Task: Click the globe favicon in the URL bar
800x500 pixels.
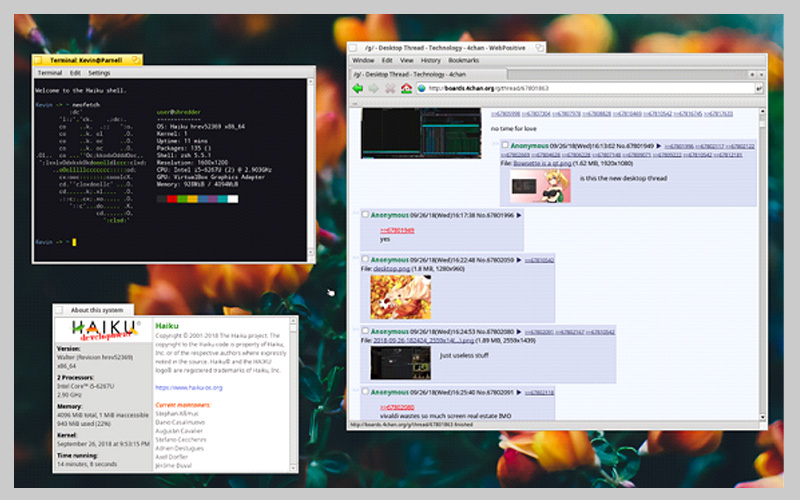Action: click(422, 89)
